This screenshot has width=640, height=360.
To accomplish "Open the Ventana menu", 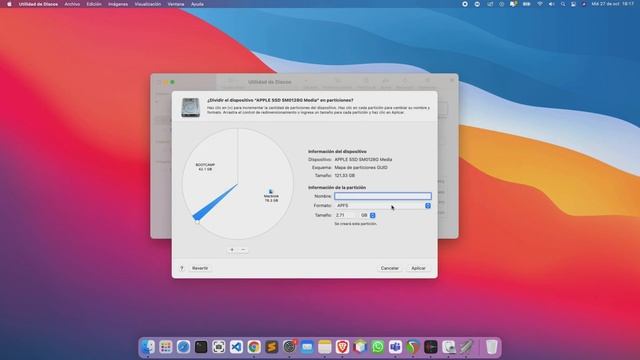I will click(x=176, y=4).
